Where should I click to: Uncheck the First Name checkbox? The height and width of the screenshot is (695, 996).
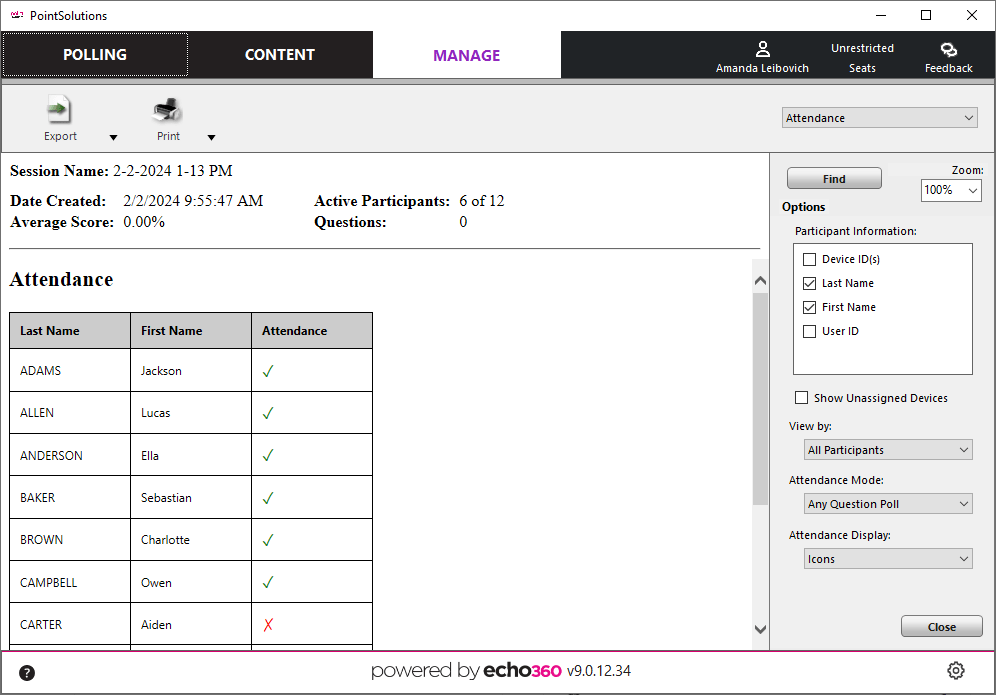pos(809,307)
